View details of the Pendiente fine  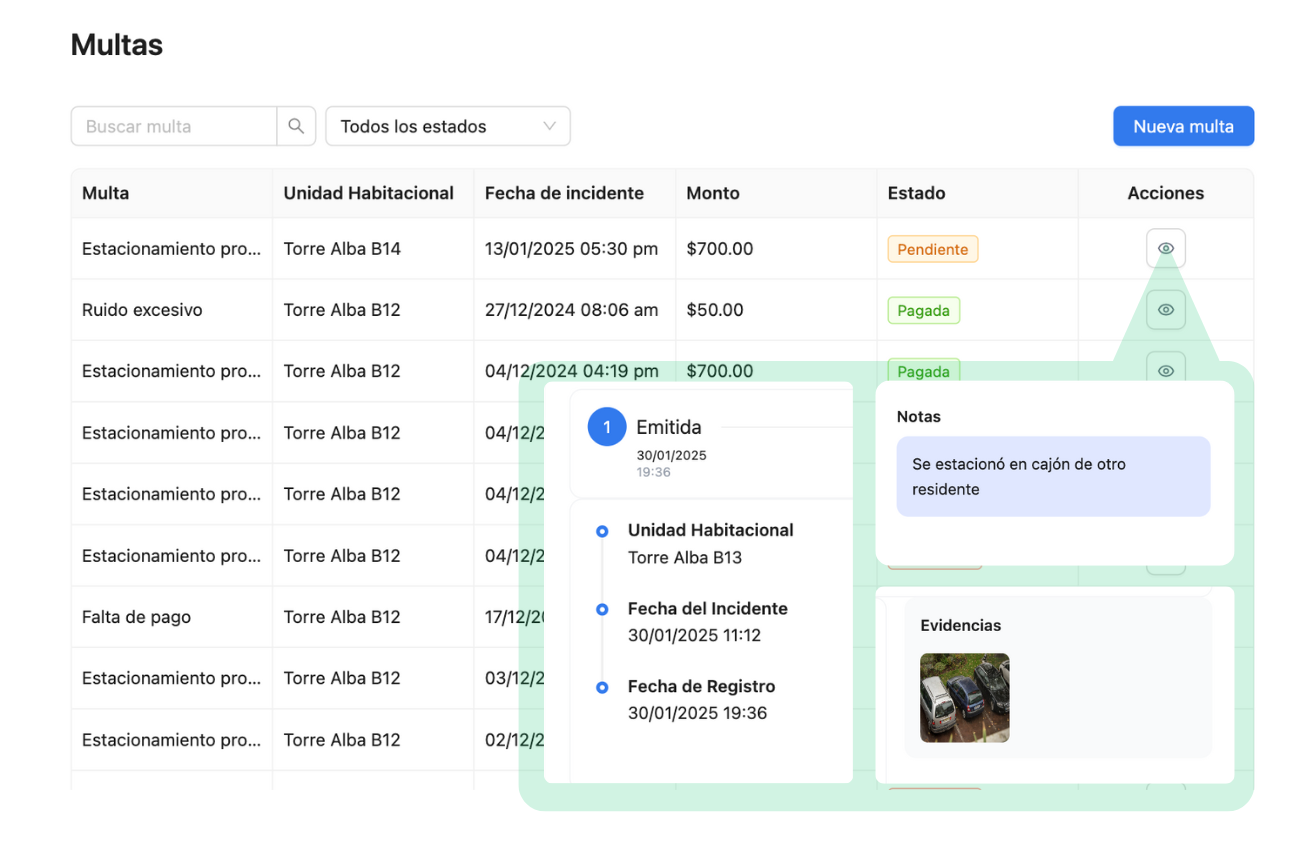point(1165,248)
